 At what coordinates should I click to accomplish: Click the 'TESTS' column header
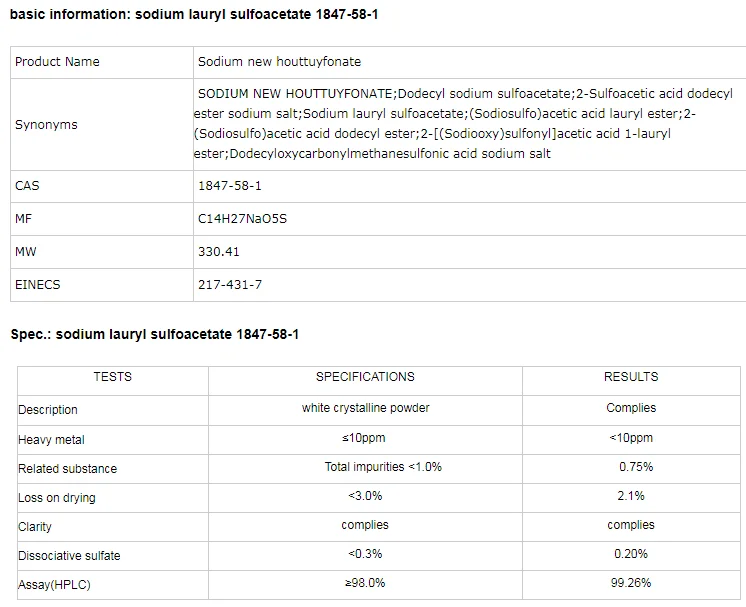tap(112, 377)
